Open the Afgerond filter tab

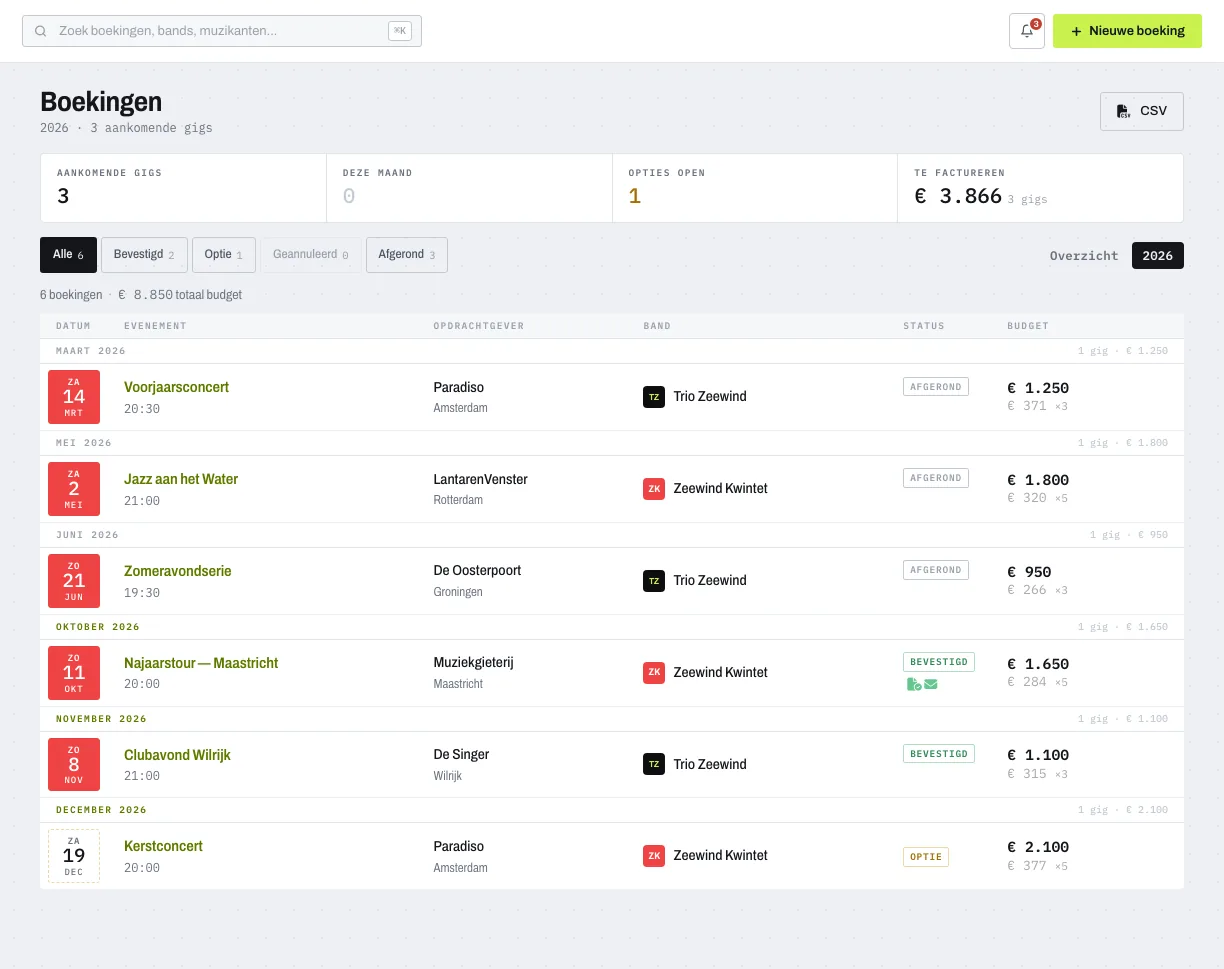407,255
